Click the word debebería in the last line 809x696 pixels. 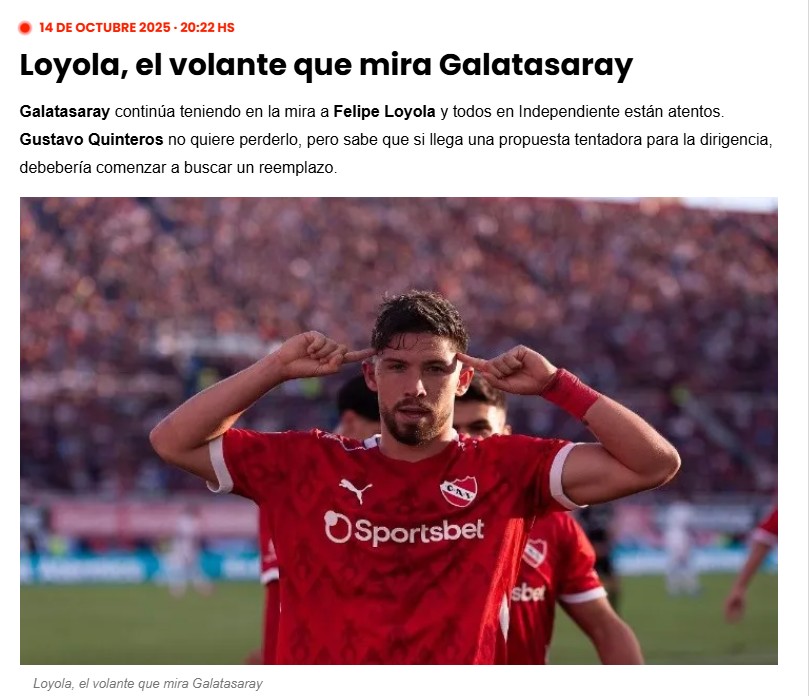tap(55, 168)
